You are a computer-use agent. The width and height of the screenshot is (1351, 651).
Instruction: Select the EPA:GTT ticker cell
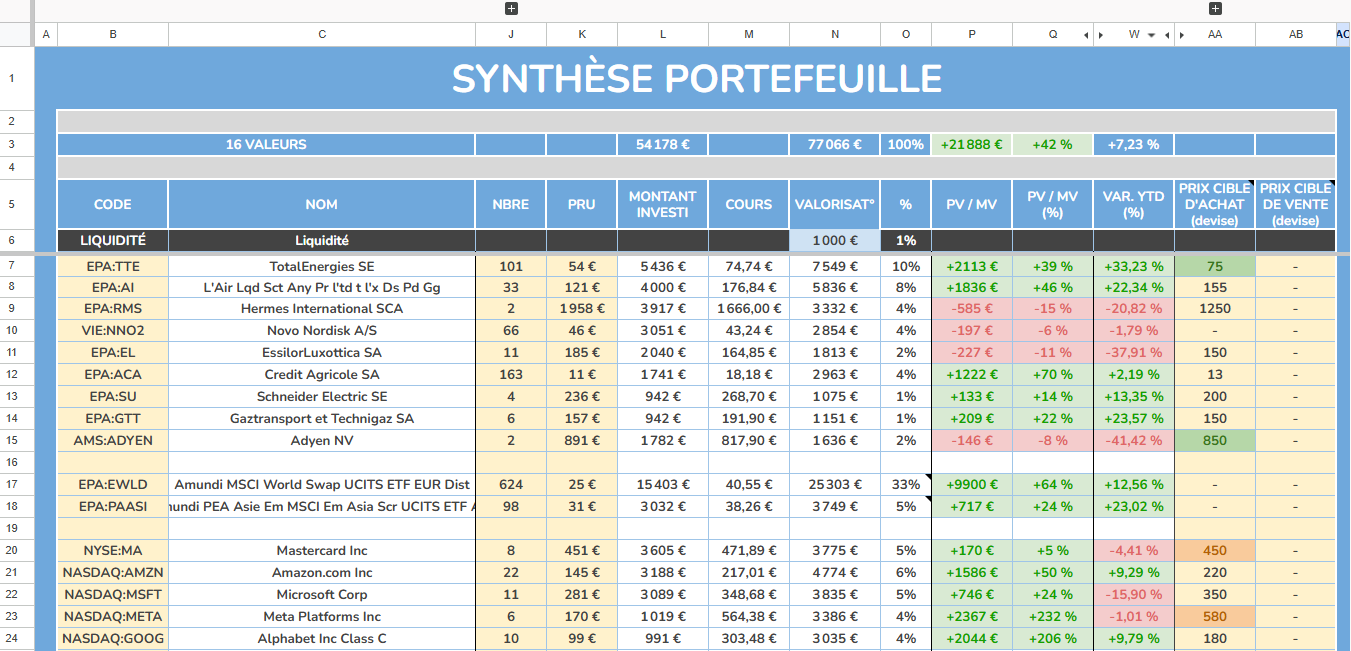point(113,419)
